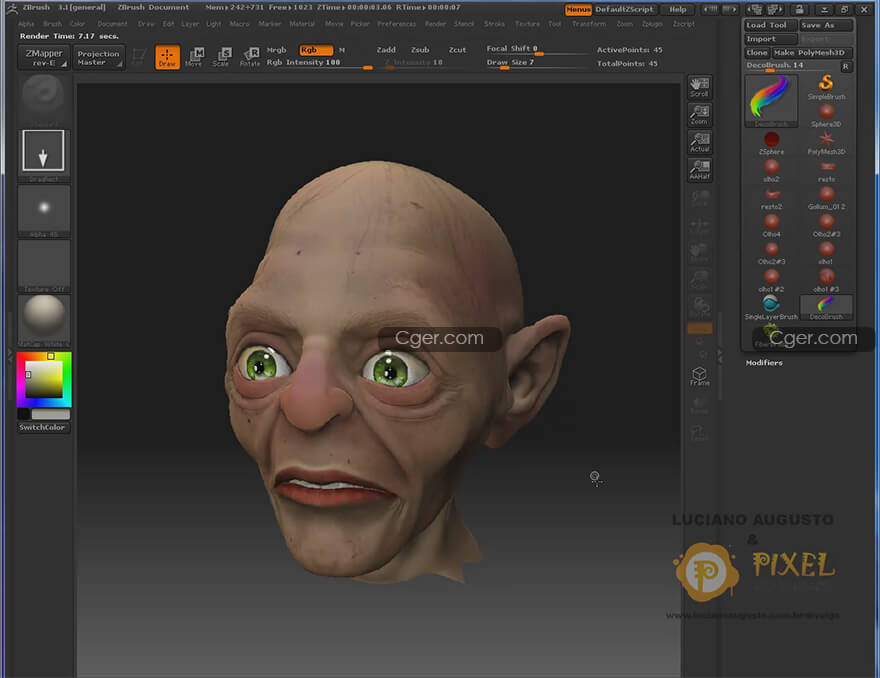The height and width of the screenshot is (678, 880).
Task: Toggle the M material mode
Action: [342, 50]
